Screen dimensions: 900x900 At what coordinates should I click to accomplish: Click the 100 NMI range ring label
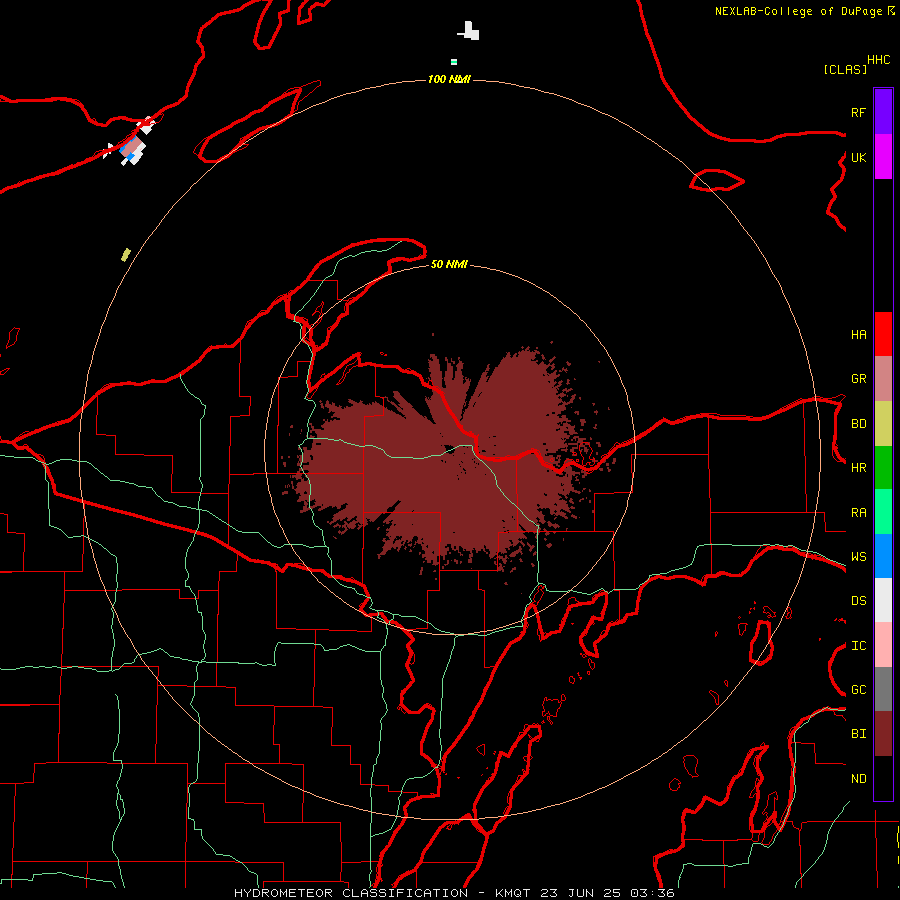click(449, 79)
